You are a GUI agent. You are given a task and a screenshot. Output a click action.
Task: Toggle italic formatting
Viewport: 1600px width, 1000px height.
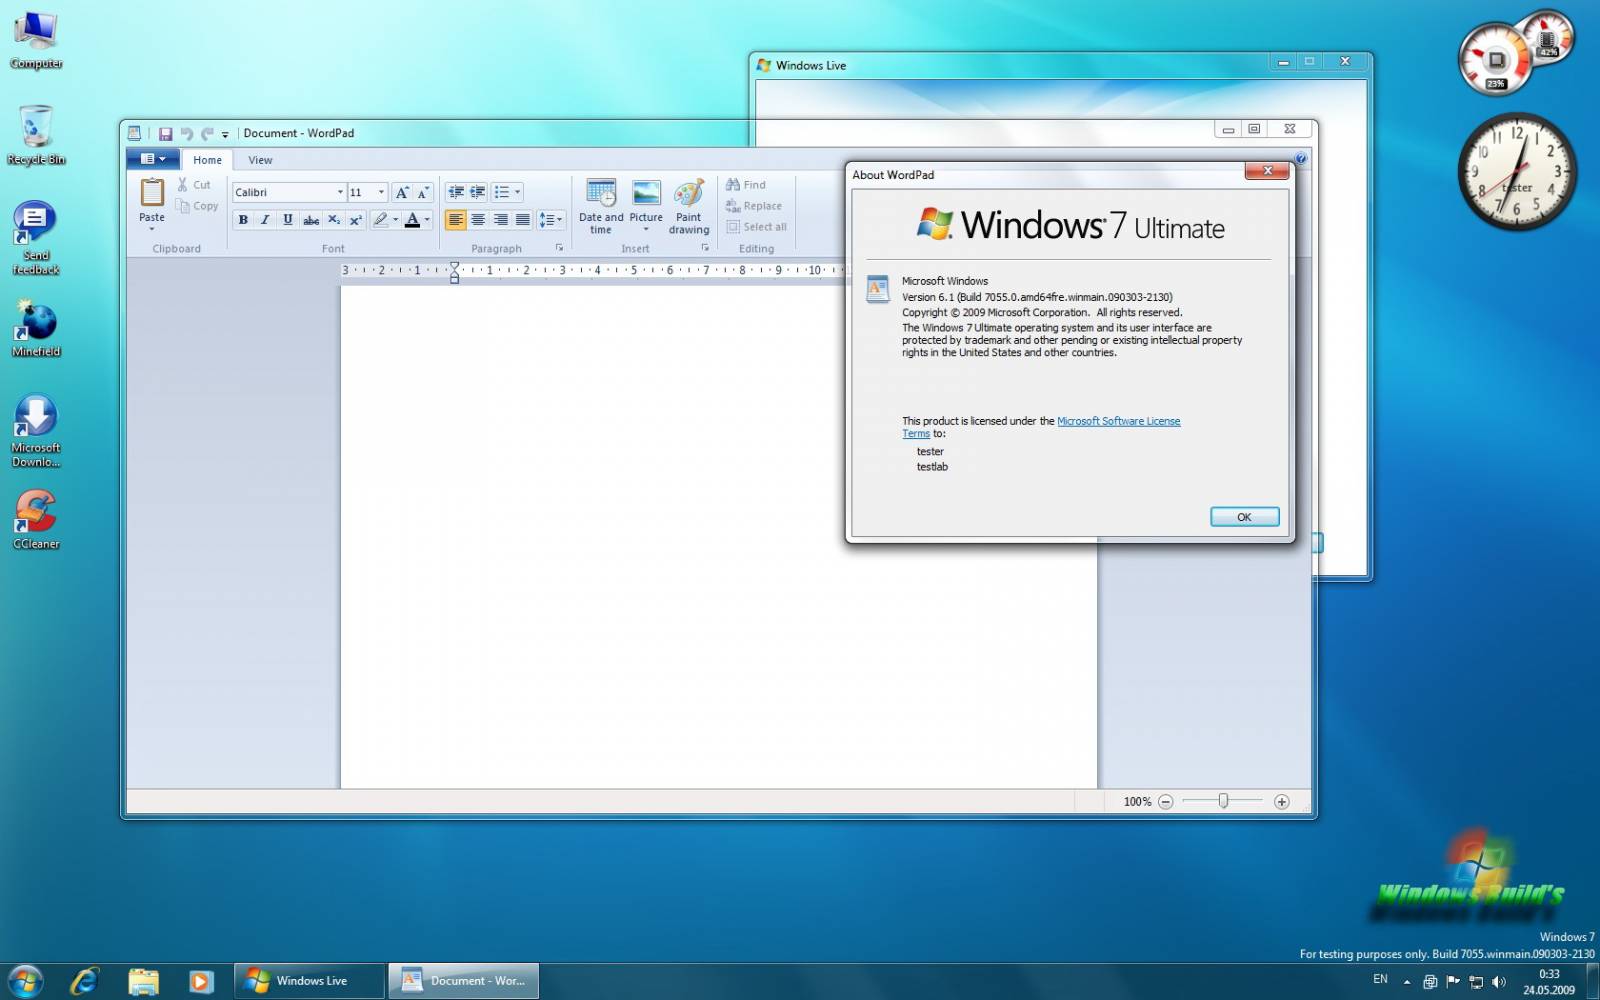(x=265, y=220)
